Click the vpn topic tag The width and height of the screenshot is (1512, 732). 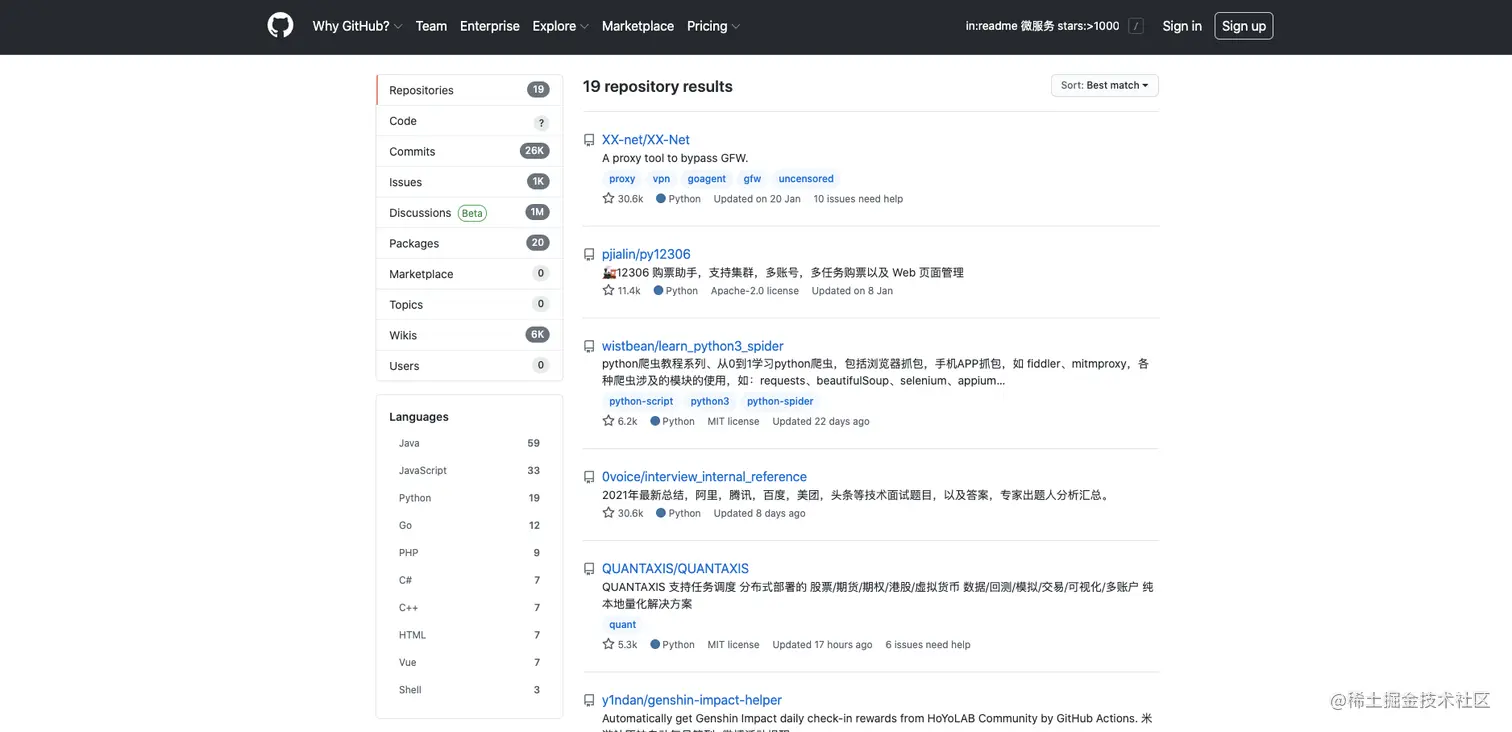click(661, 179)
